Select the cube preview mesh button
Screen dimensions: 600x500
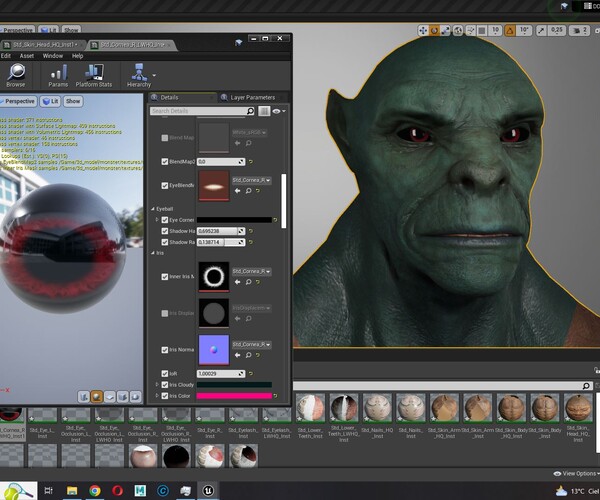122,397
